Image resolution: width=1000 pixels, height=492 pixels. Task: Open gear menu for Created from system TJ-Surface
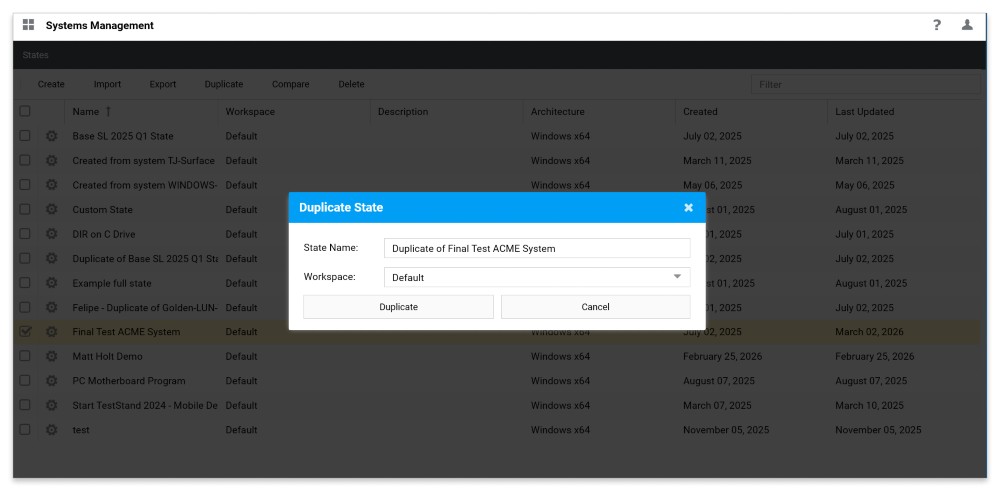coord(52,160)
